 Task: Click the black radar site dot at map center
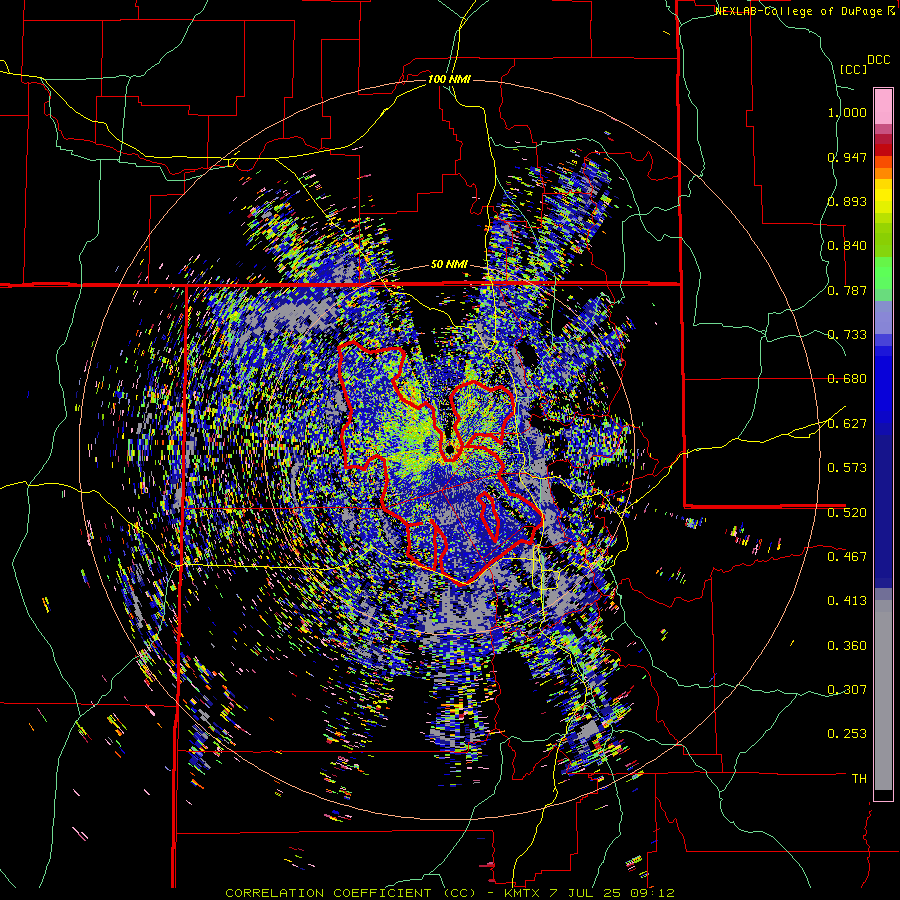tap(450, 448)
